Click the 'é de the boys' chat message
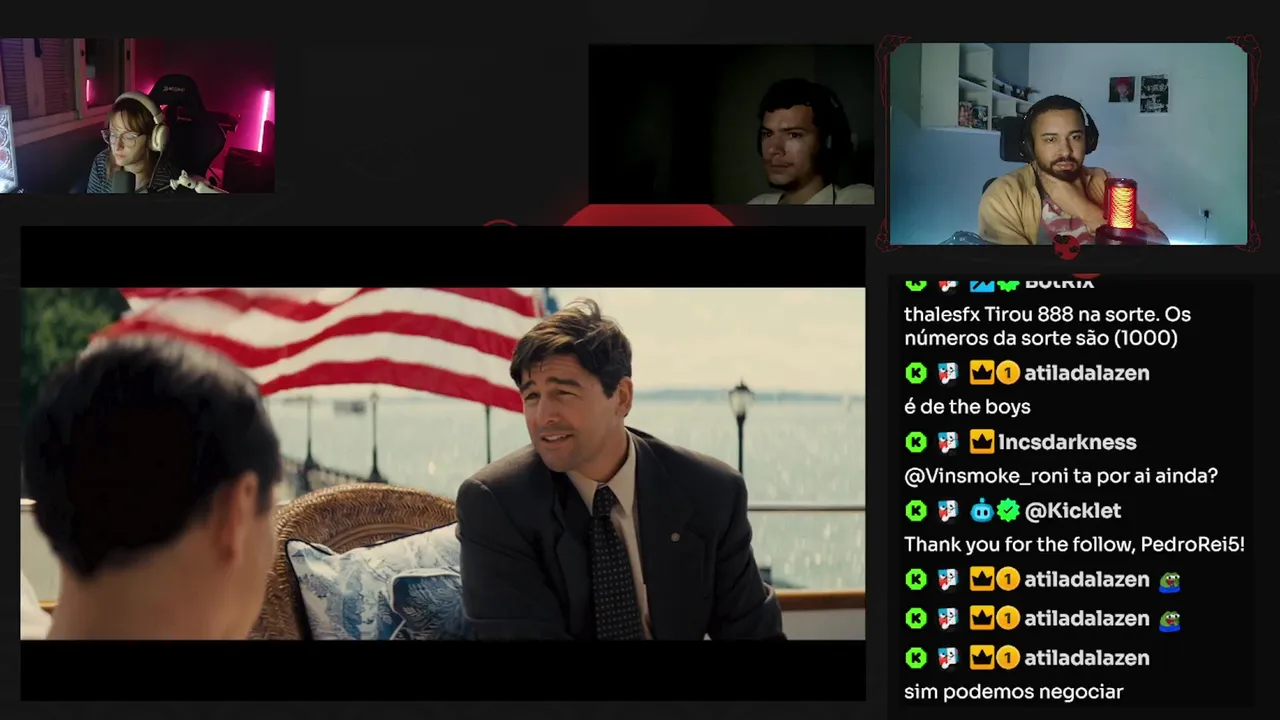 click(x=967, y=407)
